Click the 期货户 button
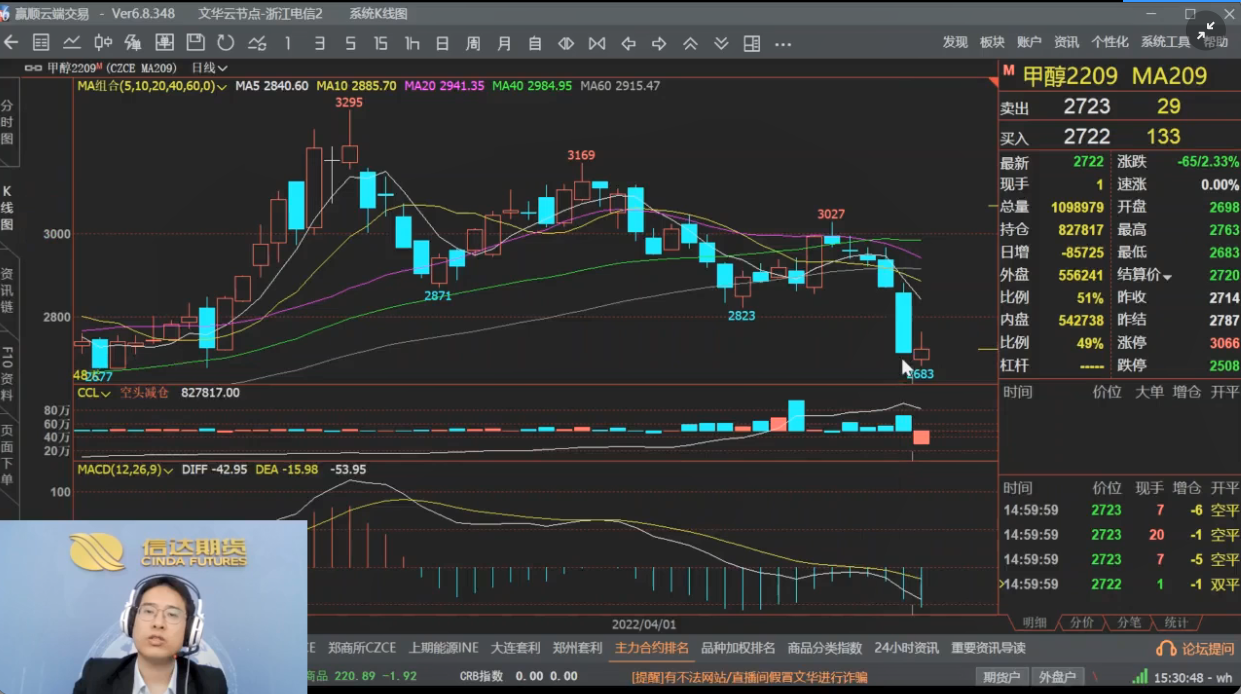Screen dimensions: 1241x694 tap(1000, 677)
